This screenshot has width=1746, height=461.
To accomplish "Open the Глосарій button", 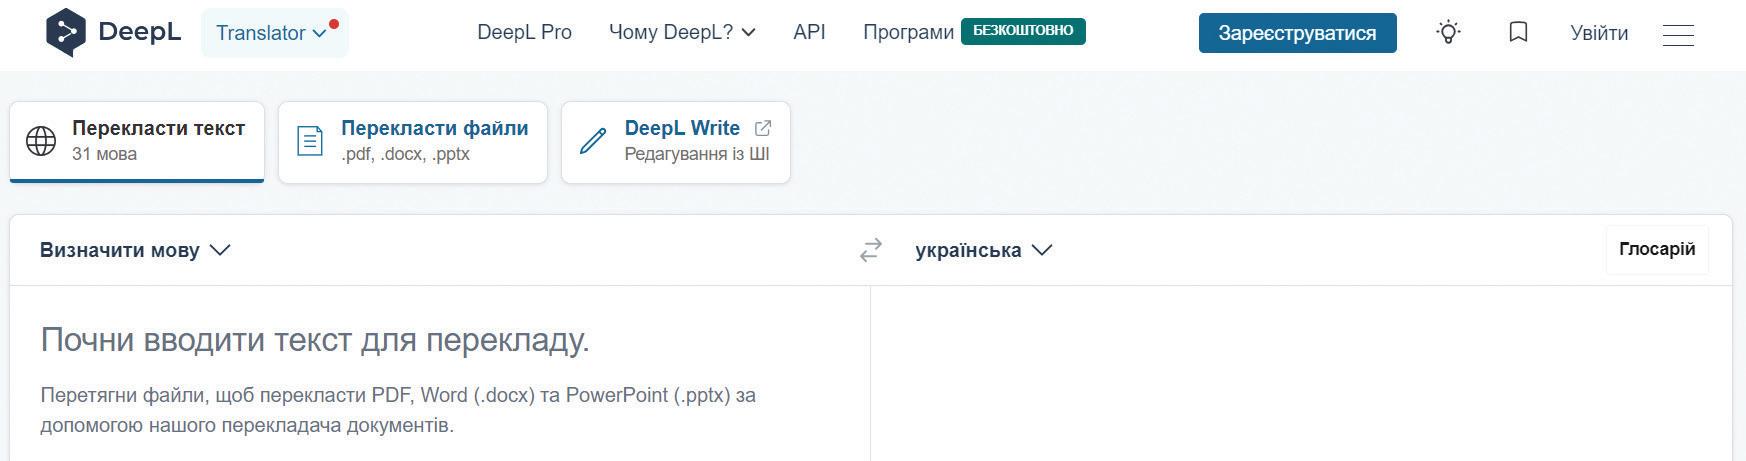I will pos(1657,249).
